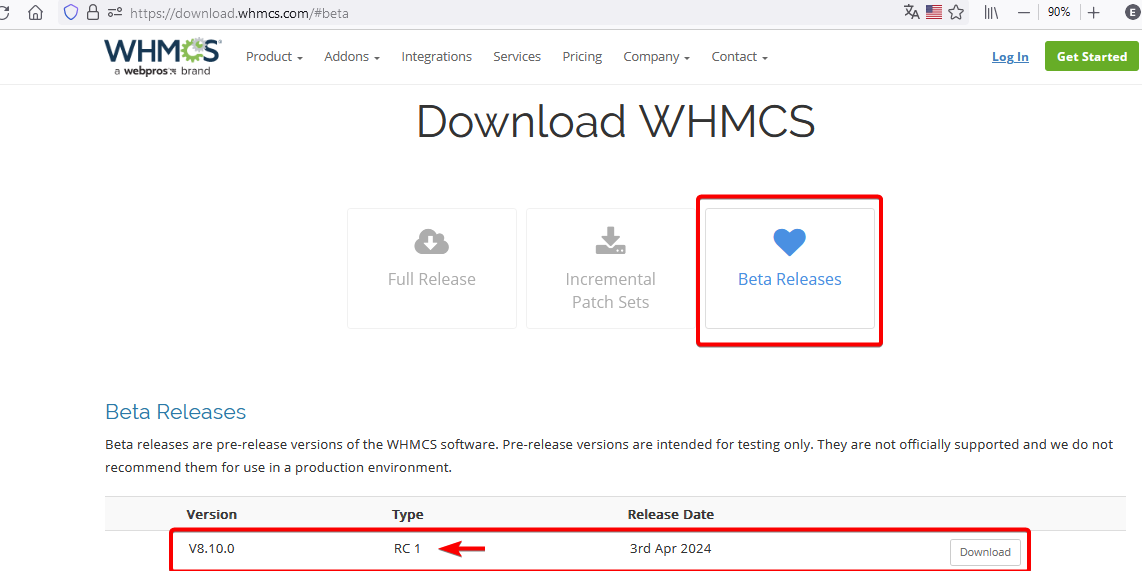Click the Download WHMCS page title
1142x571 pixels.
tap(615, 121)
